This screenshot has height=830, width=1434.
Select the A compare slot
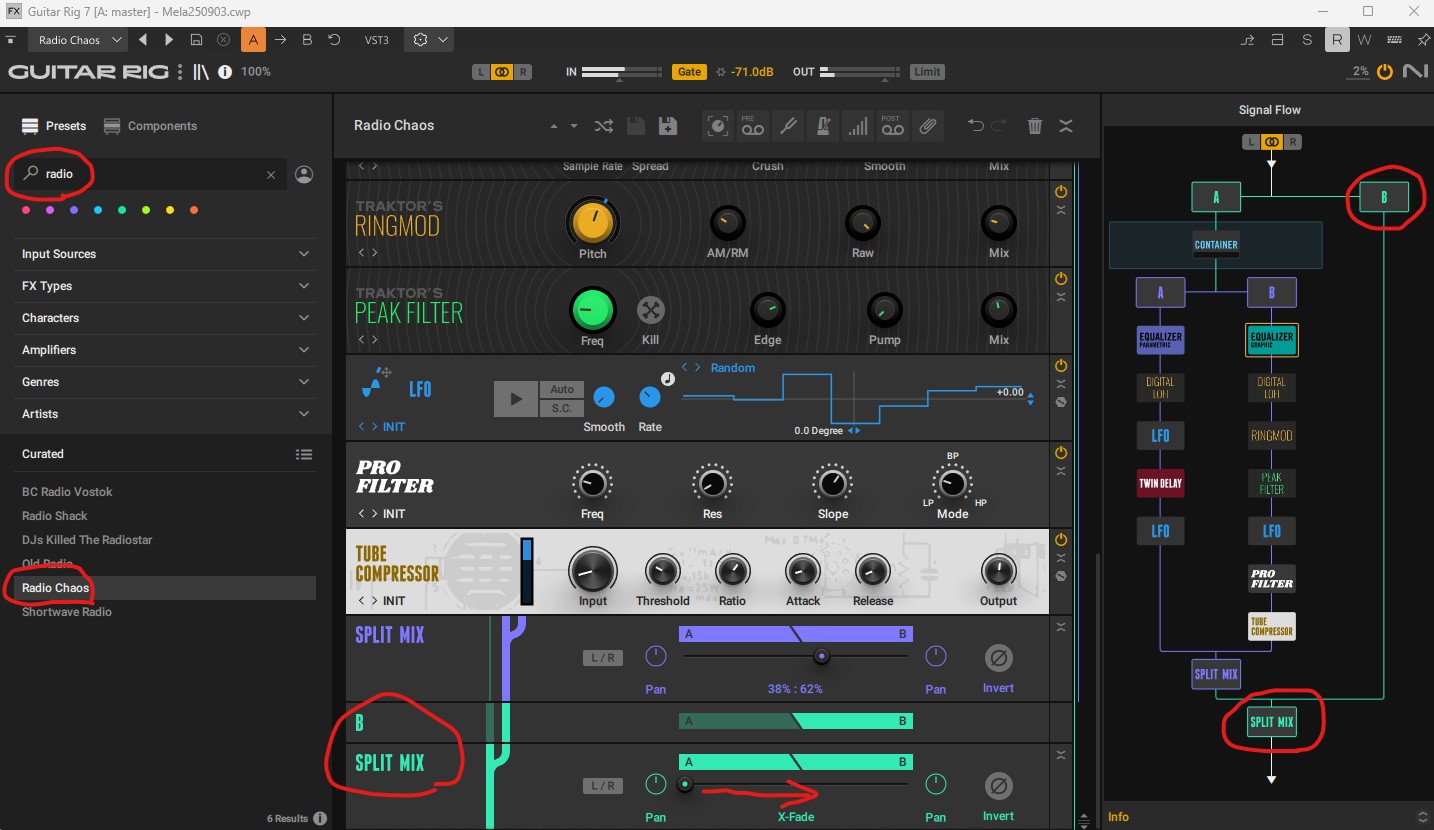253,40
